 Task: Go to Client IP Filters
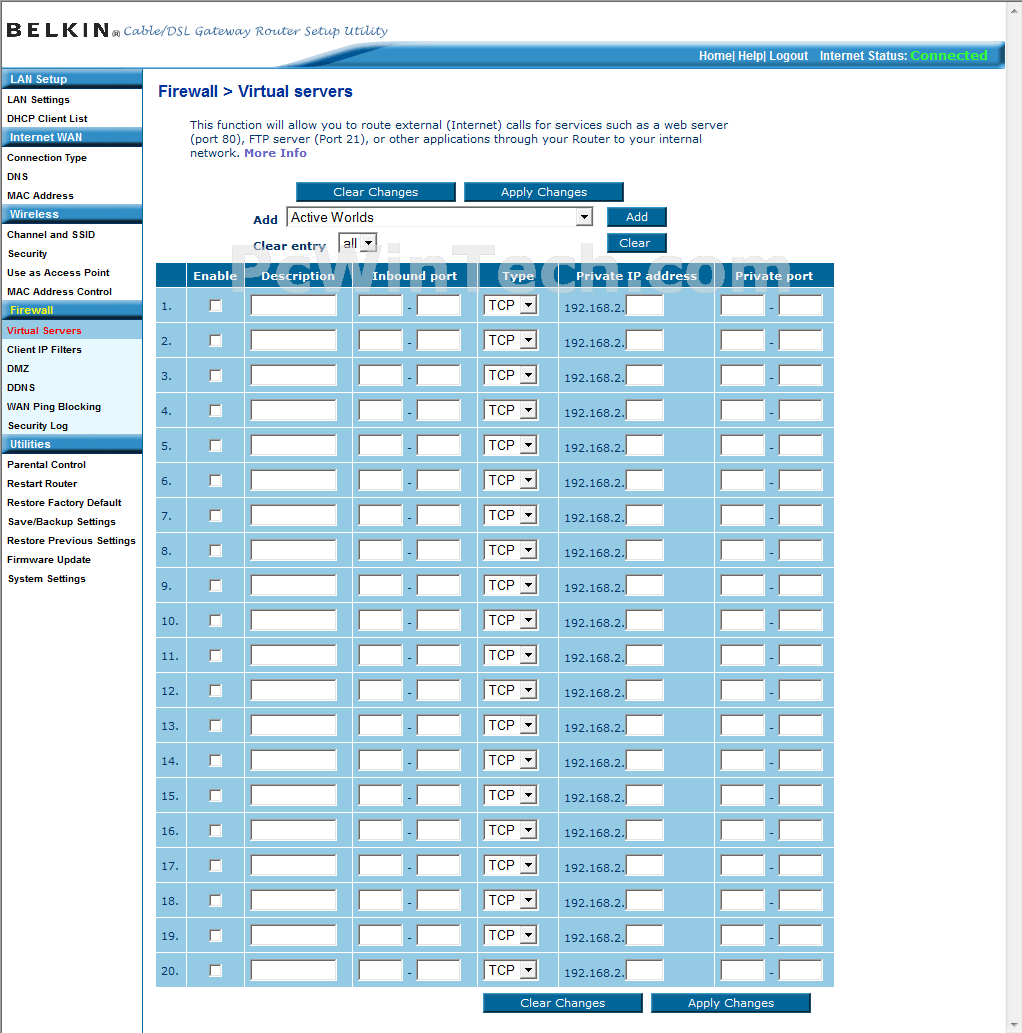(44, 350)
